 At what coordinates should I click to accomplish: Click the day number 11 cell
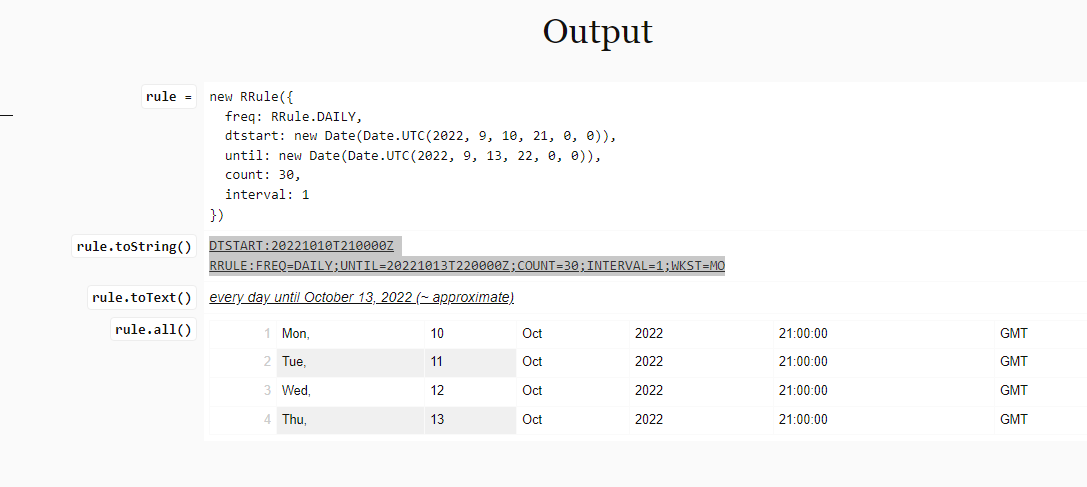470,362
